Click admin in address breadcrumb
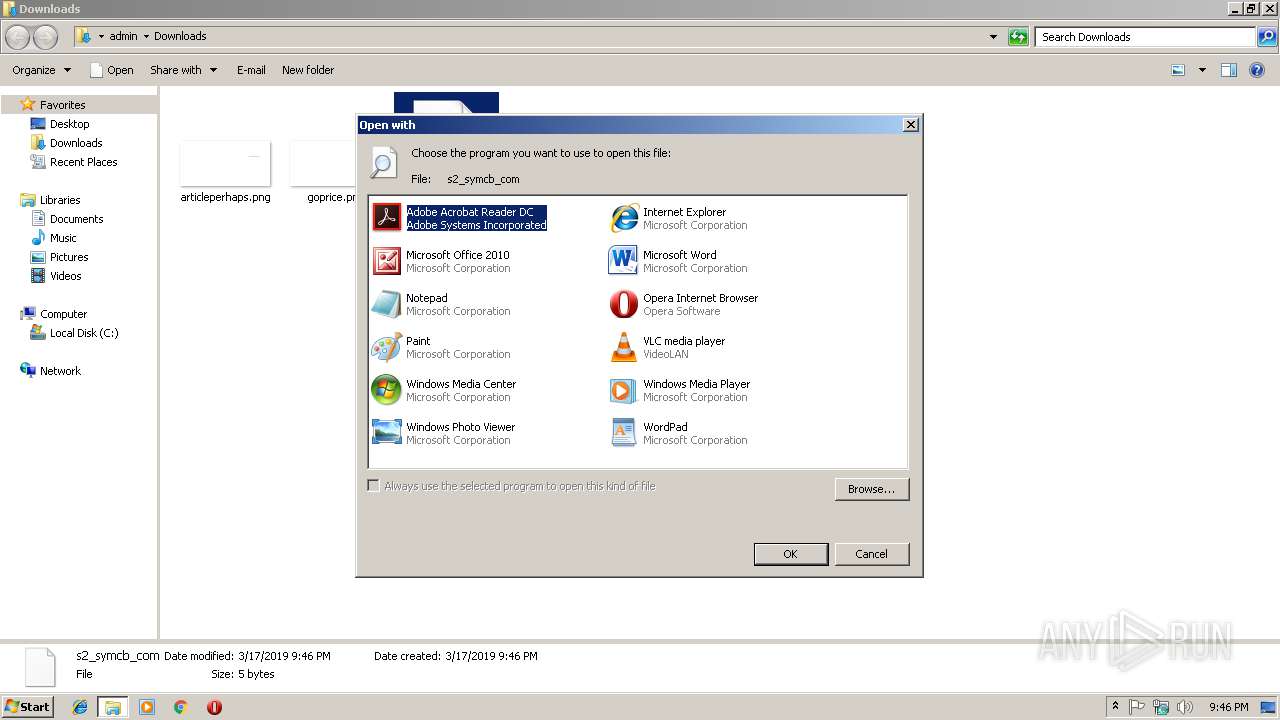Image resolution: width=1280 pixels, height=720 pixels. (123, 36)
